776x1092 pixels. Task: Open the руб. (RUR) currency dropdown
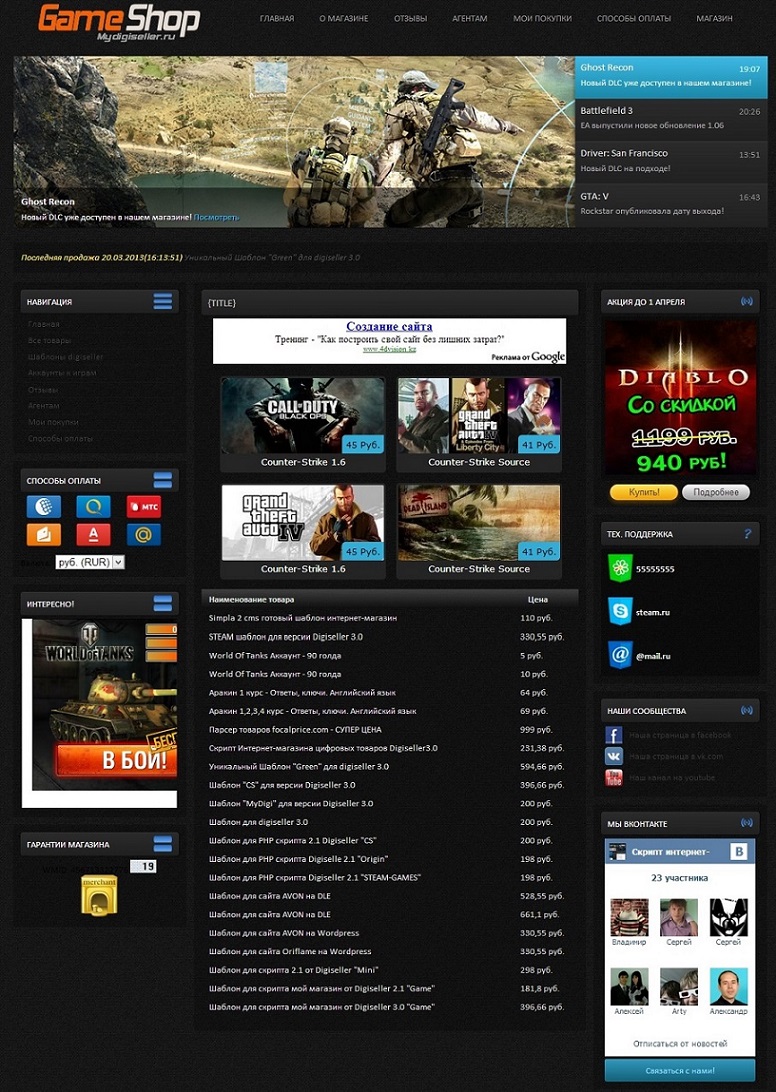click(x=90, y=562)
